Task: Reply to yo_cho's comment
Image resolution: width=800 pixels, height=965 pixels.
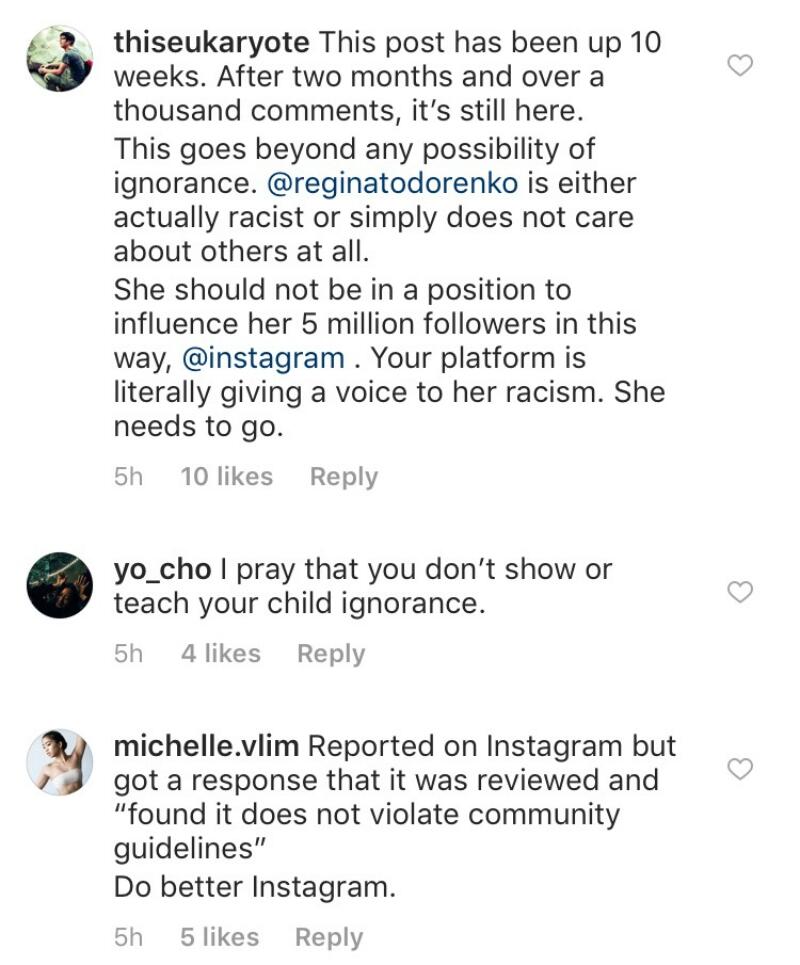Action: click(x=331, y=654)
